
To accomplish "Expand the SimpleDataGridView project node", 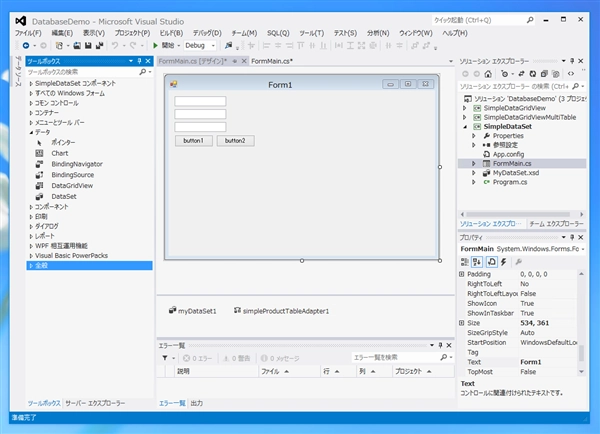I will 465,108.
